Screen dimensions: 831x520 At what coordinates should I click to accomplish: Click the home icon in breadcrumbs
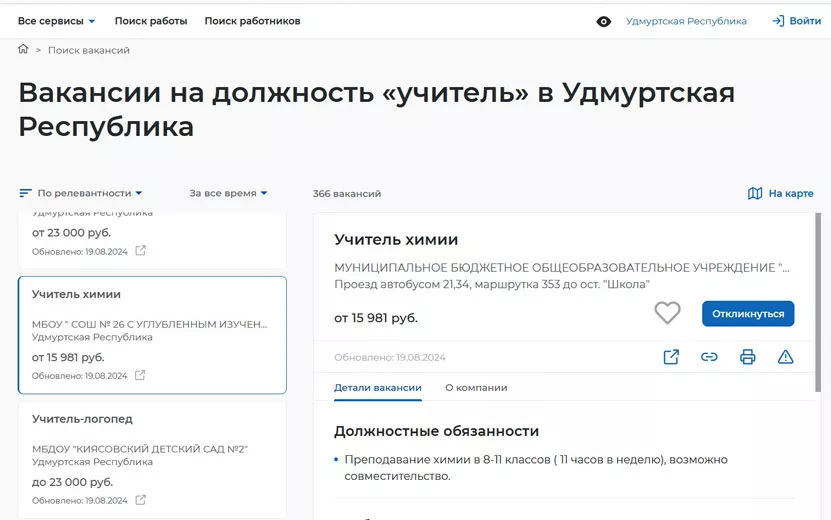coord(23,49)
